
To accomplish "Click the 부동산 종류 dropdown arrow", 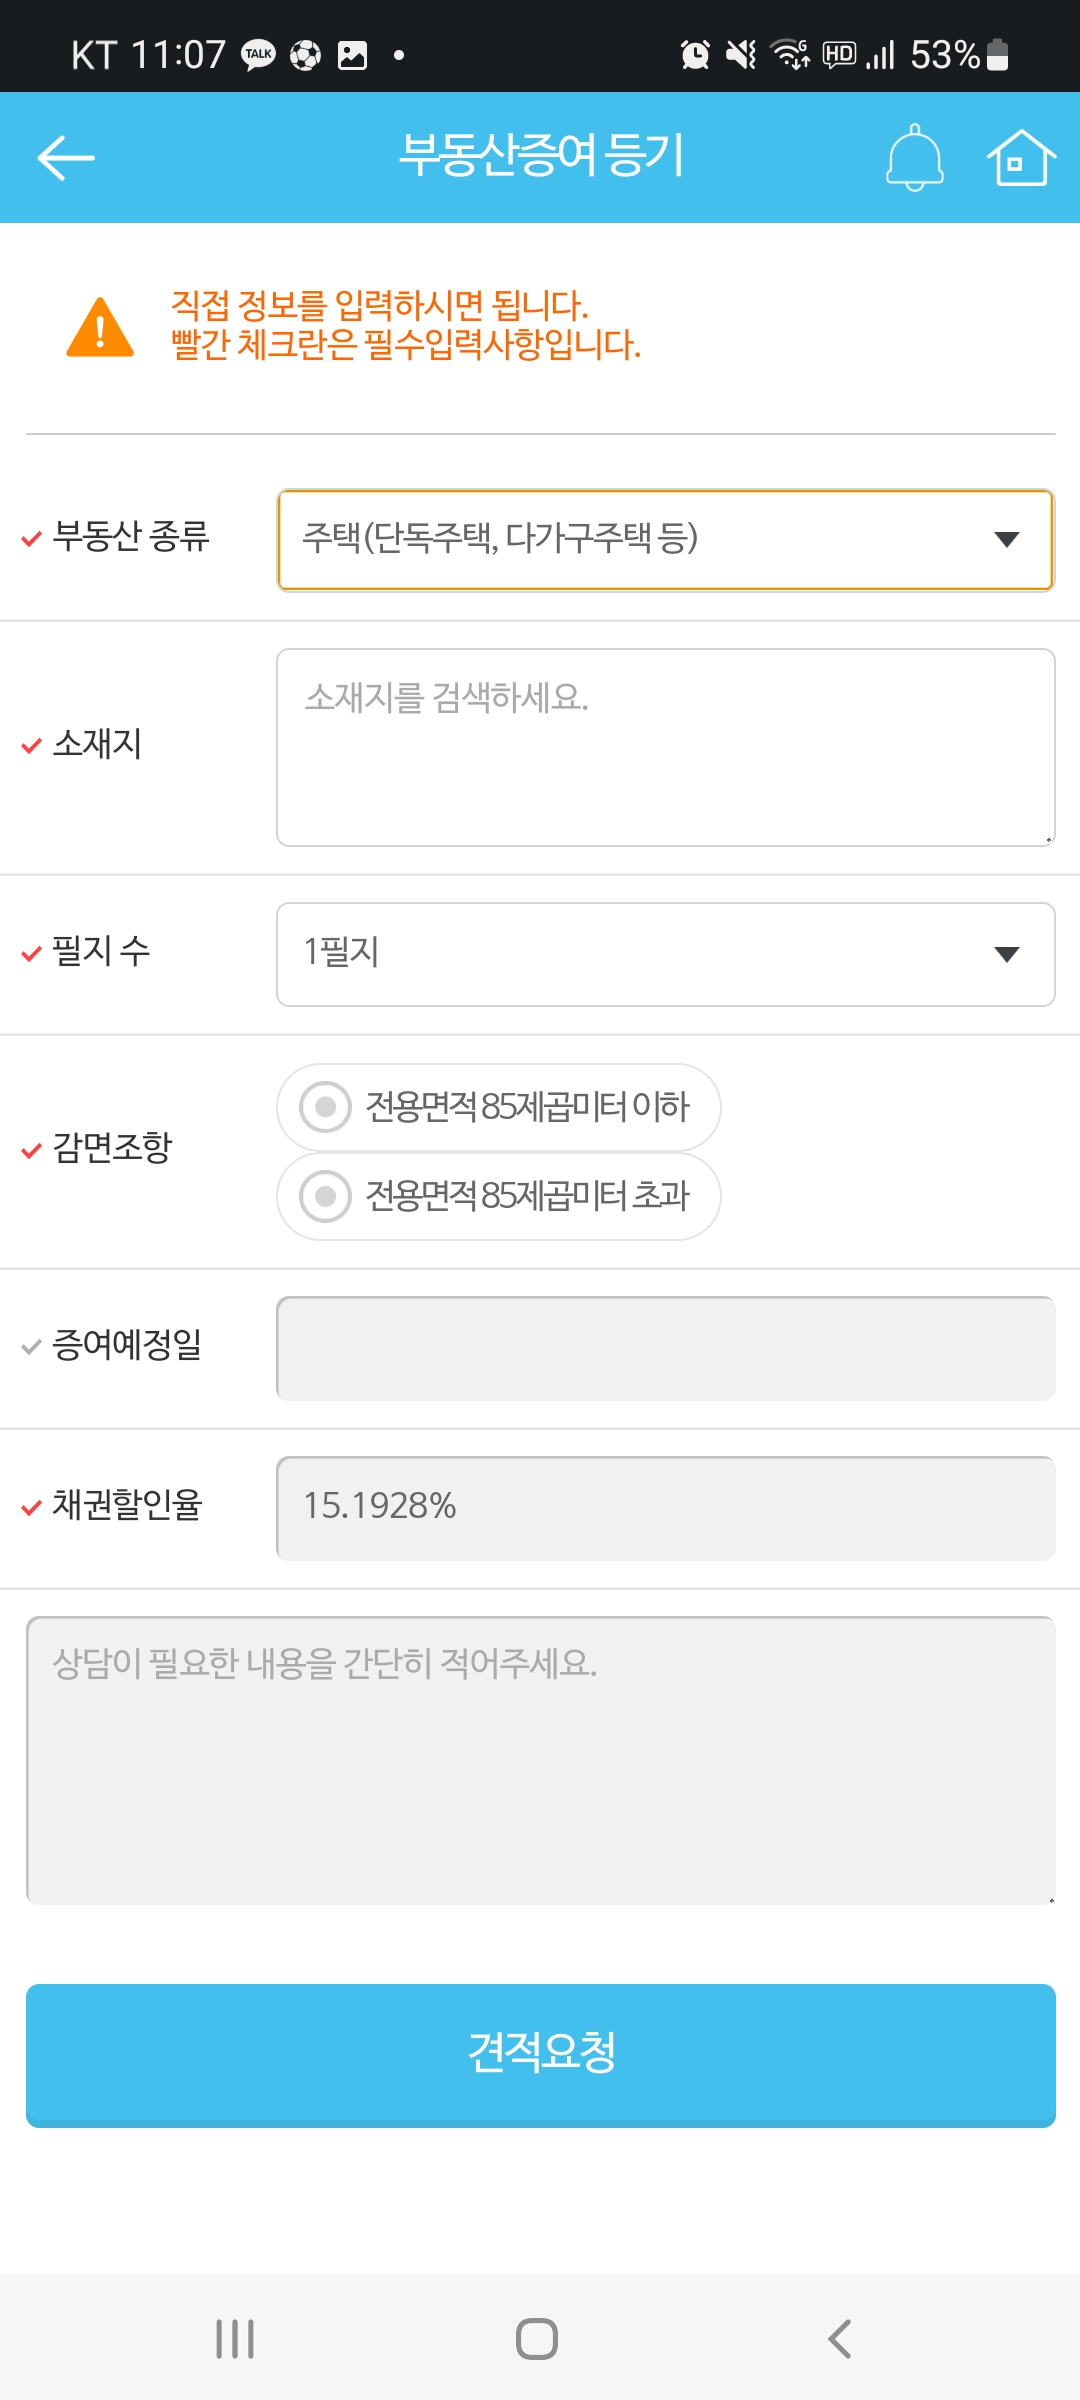I will (x=1007, y=540).
